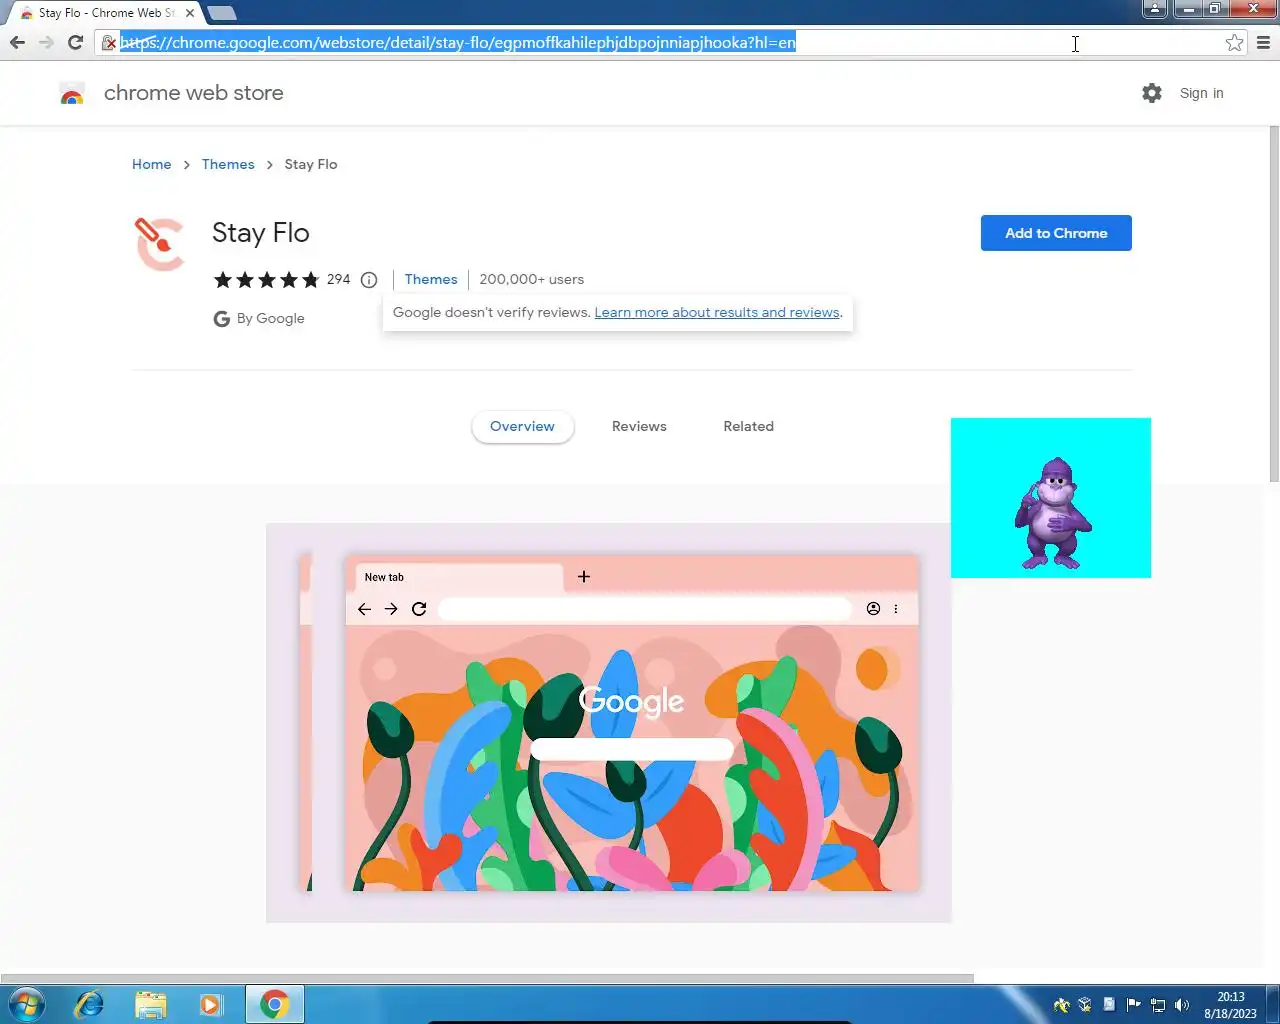Click the Action Center flag tray icon
1280x1024 pixels.
(x=1134, y=1005)
